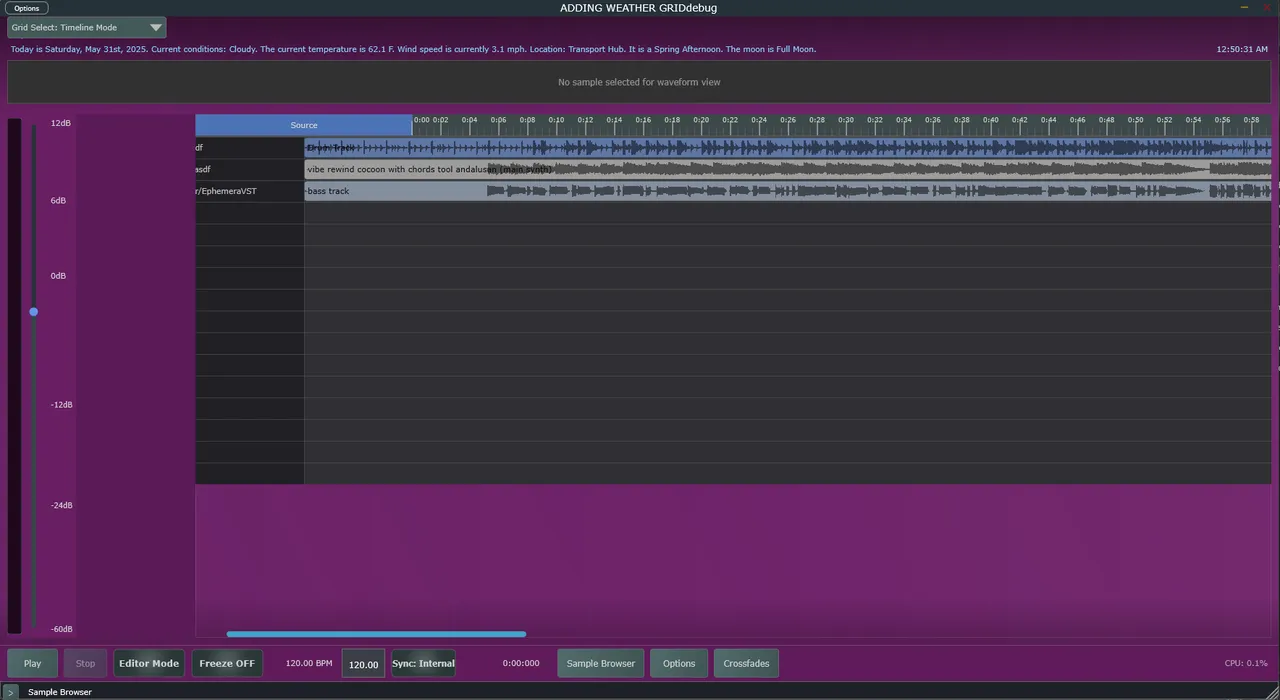Toggle Freeze OFF to on
Viewport: 1280px width, 700px height.
pos(227,663)
